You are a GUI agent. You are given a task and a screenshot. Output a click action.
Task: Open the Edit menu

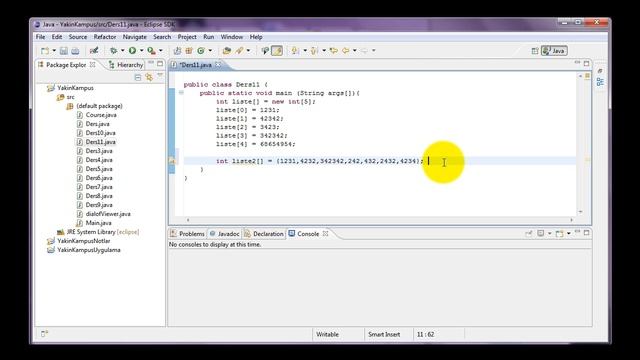(x=57, y=37)
